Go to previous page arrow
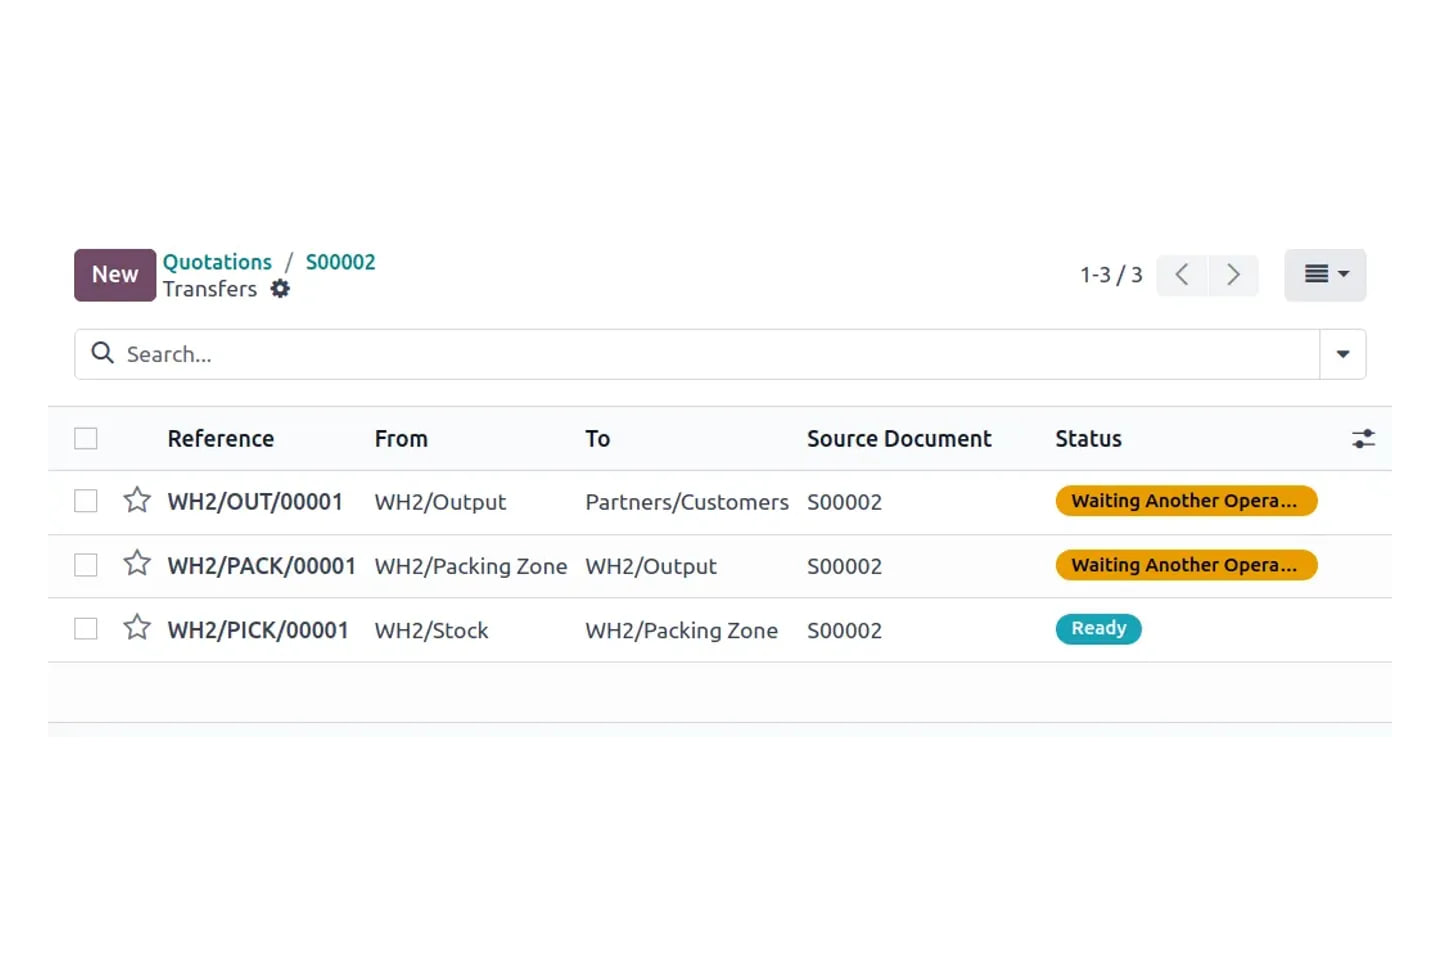 (x=1182, y=275)
